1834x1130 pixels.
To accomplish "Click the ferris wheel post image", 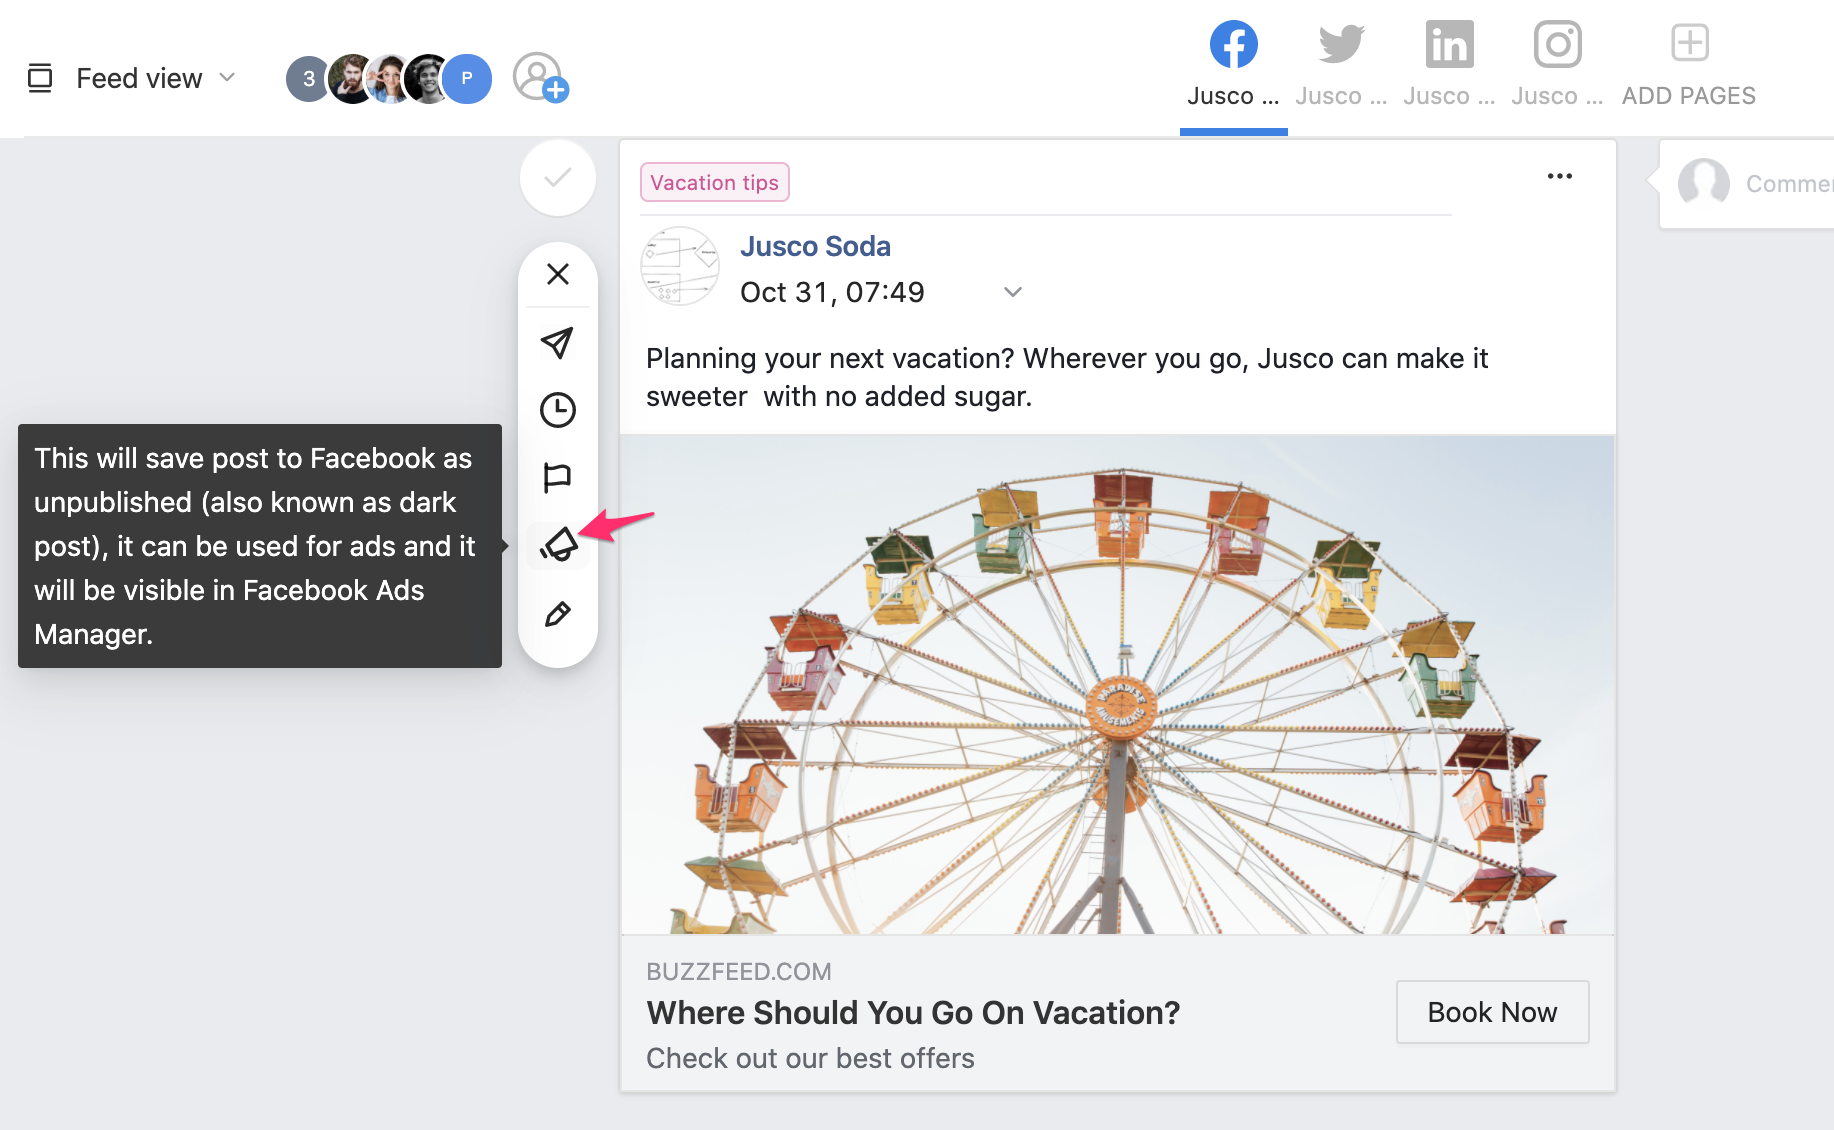I will pos(1117,685).
